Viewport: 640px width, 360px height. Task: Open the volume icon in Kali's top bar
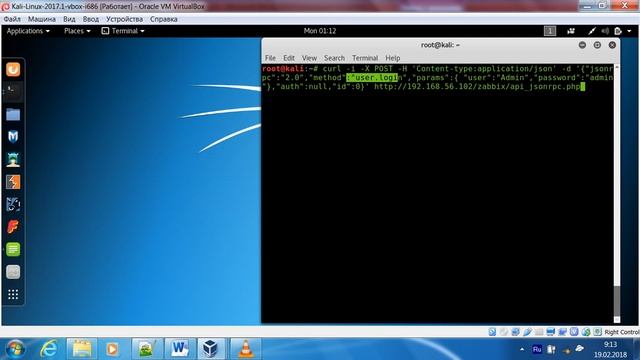point(605,31)
